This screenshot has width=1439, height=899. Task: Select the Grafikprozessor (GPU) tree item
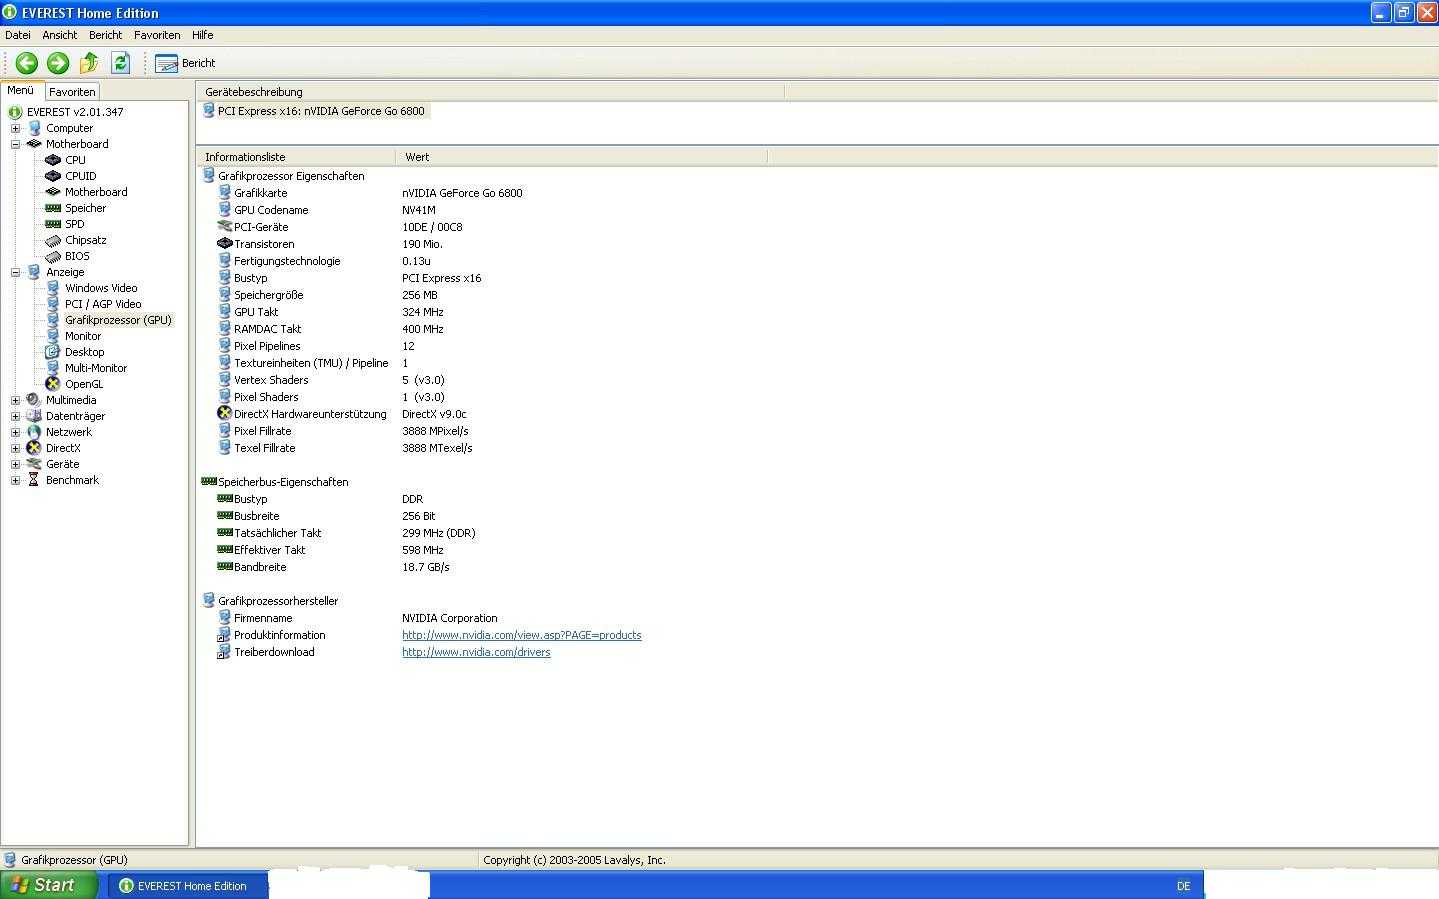coord(118,320)
